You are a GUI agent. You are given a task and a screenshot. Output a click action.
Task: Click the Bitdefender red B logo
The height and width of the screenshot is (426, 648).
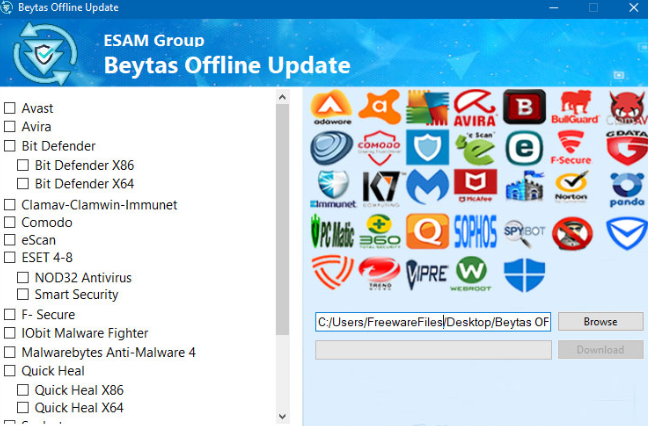point(524,107)
